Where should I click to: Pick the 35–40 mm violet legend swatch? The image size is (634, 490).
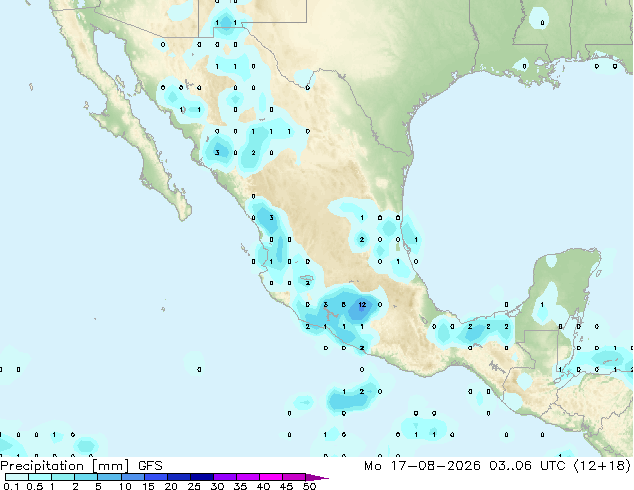(247, 477)
